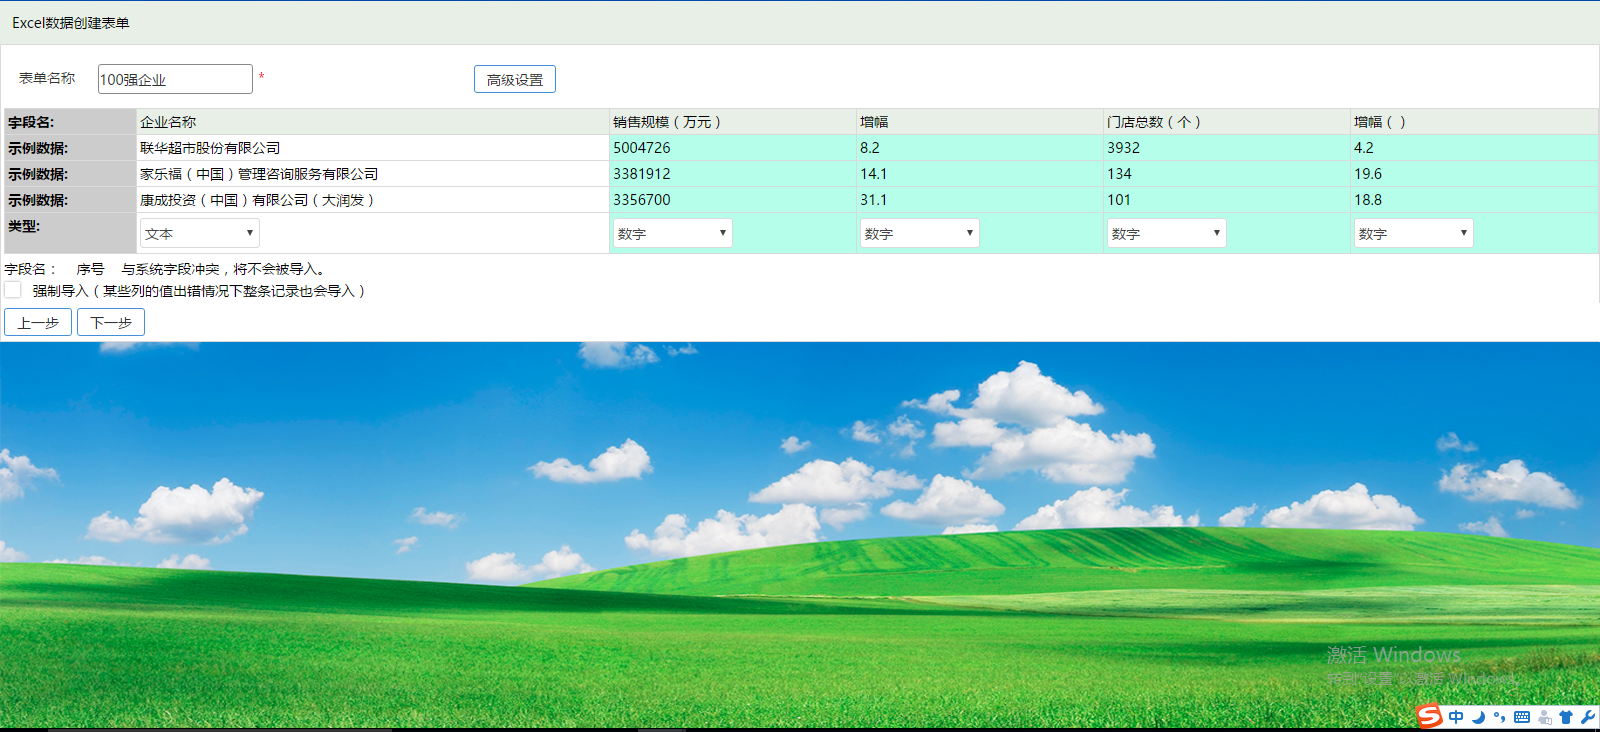Open type dropdown for 企业名称 column
The image size is (1600, 732).
200,233
